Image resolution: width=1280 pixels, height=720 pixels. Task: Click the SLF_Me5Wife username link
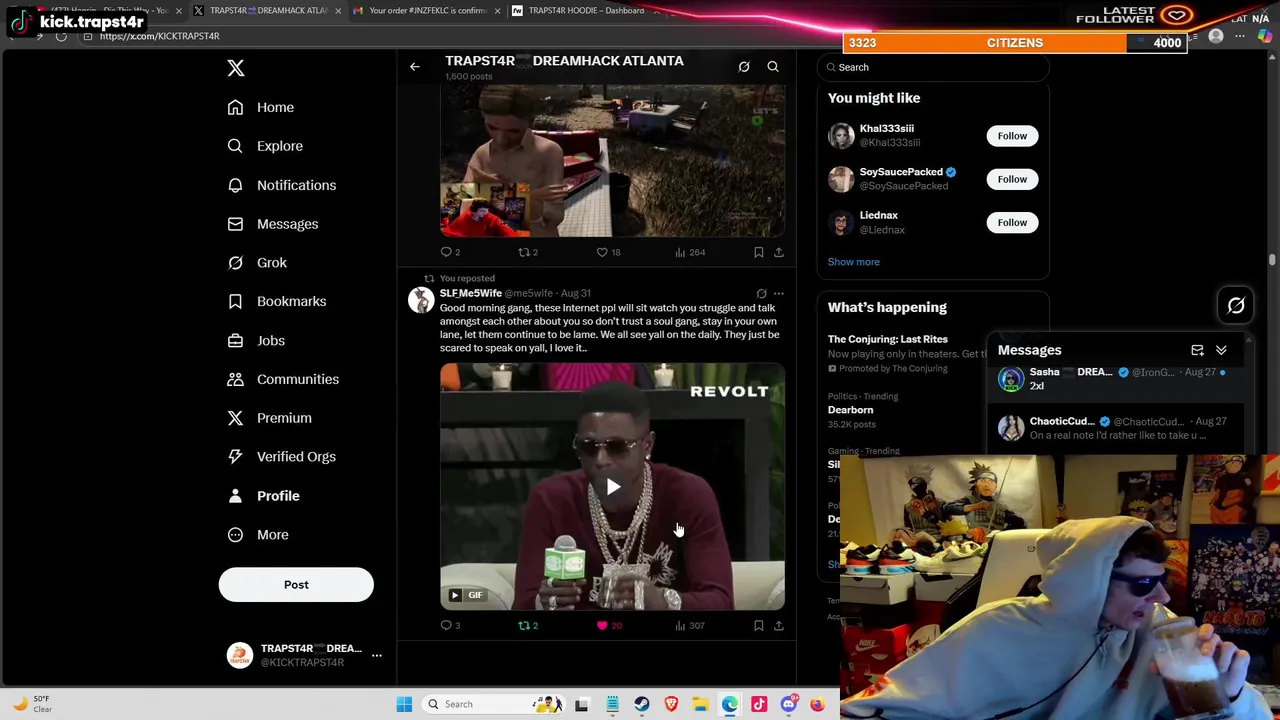[470, 293]
